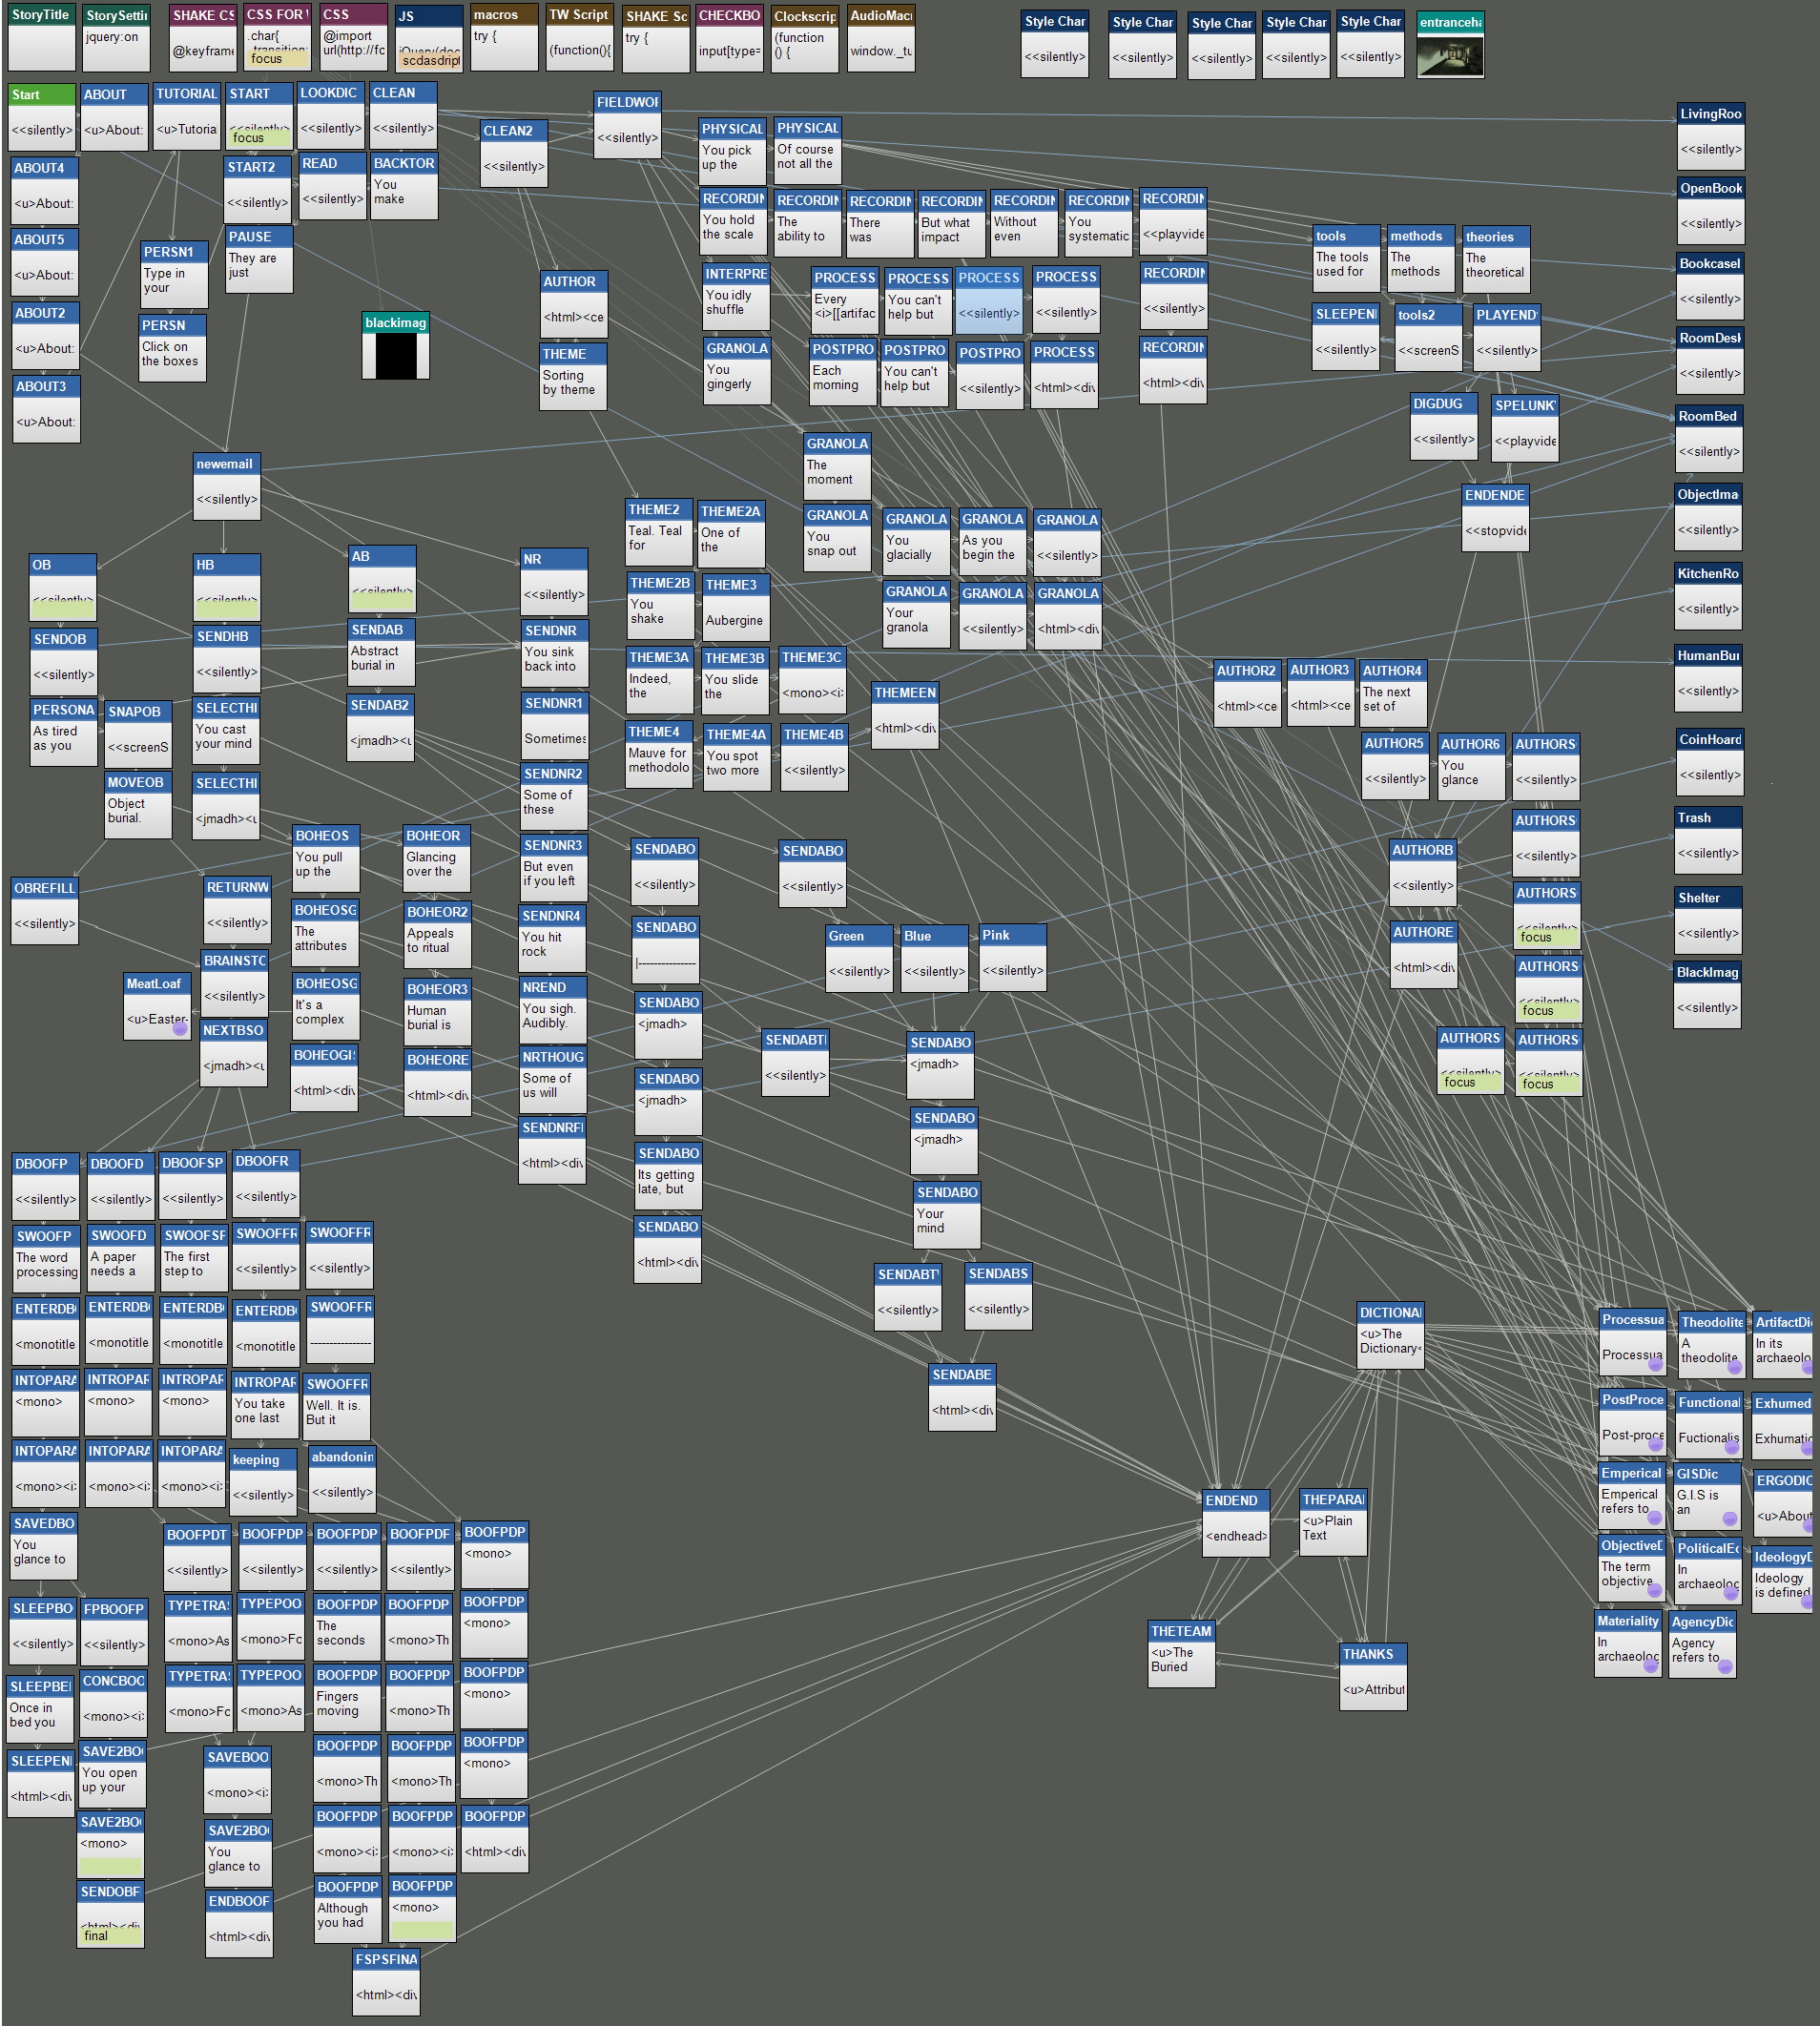Select the SENDOB passage

tap(64, 662)
